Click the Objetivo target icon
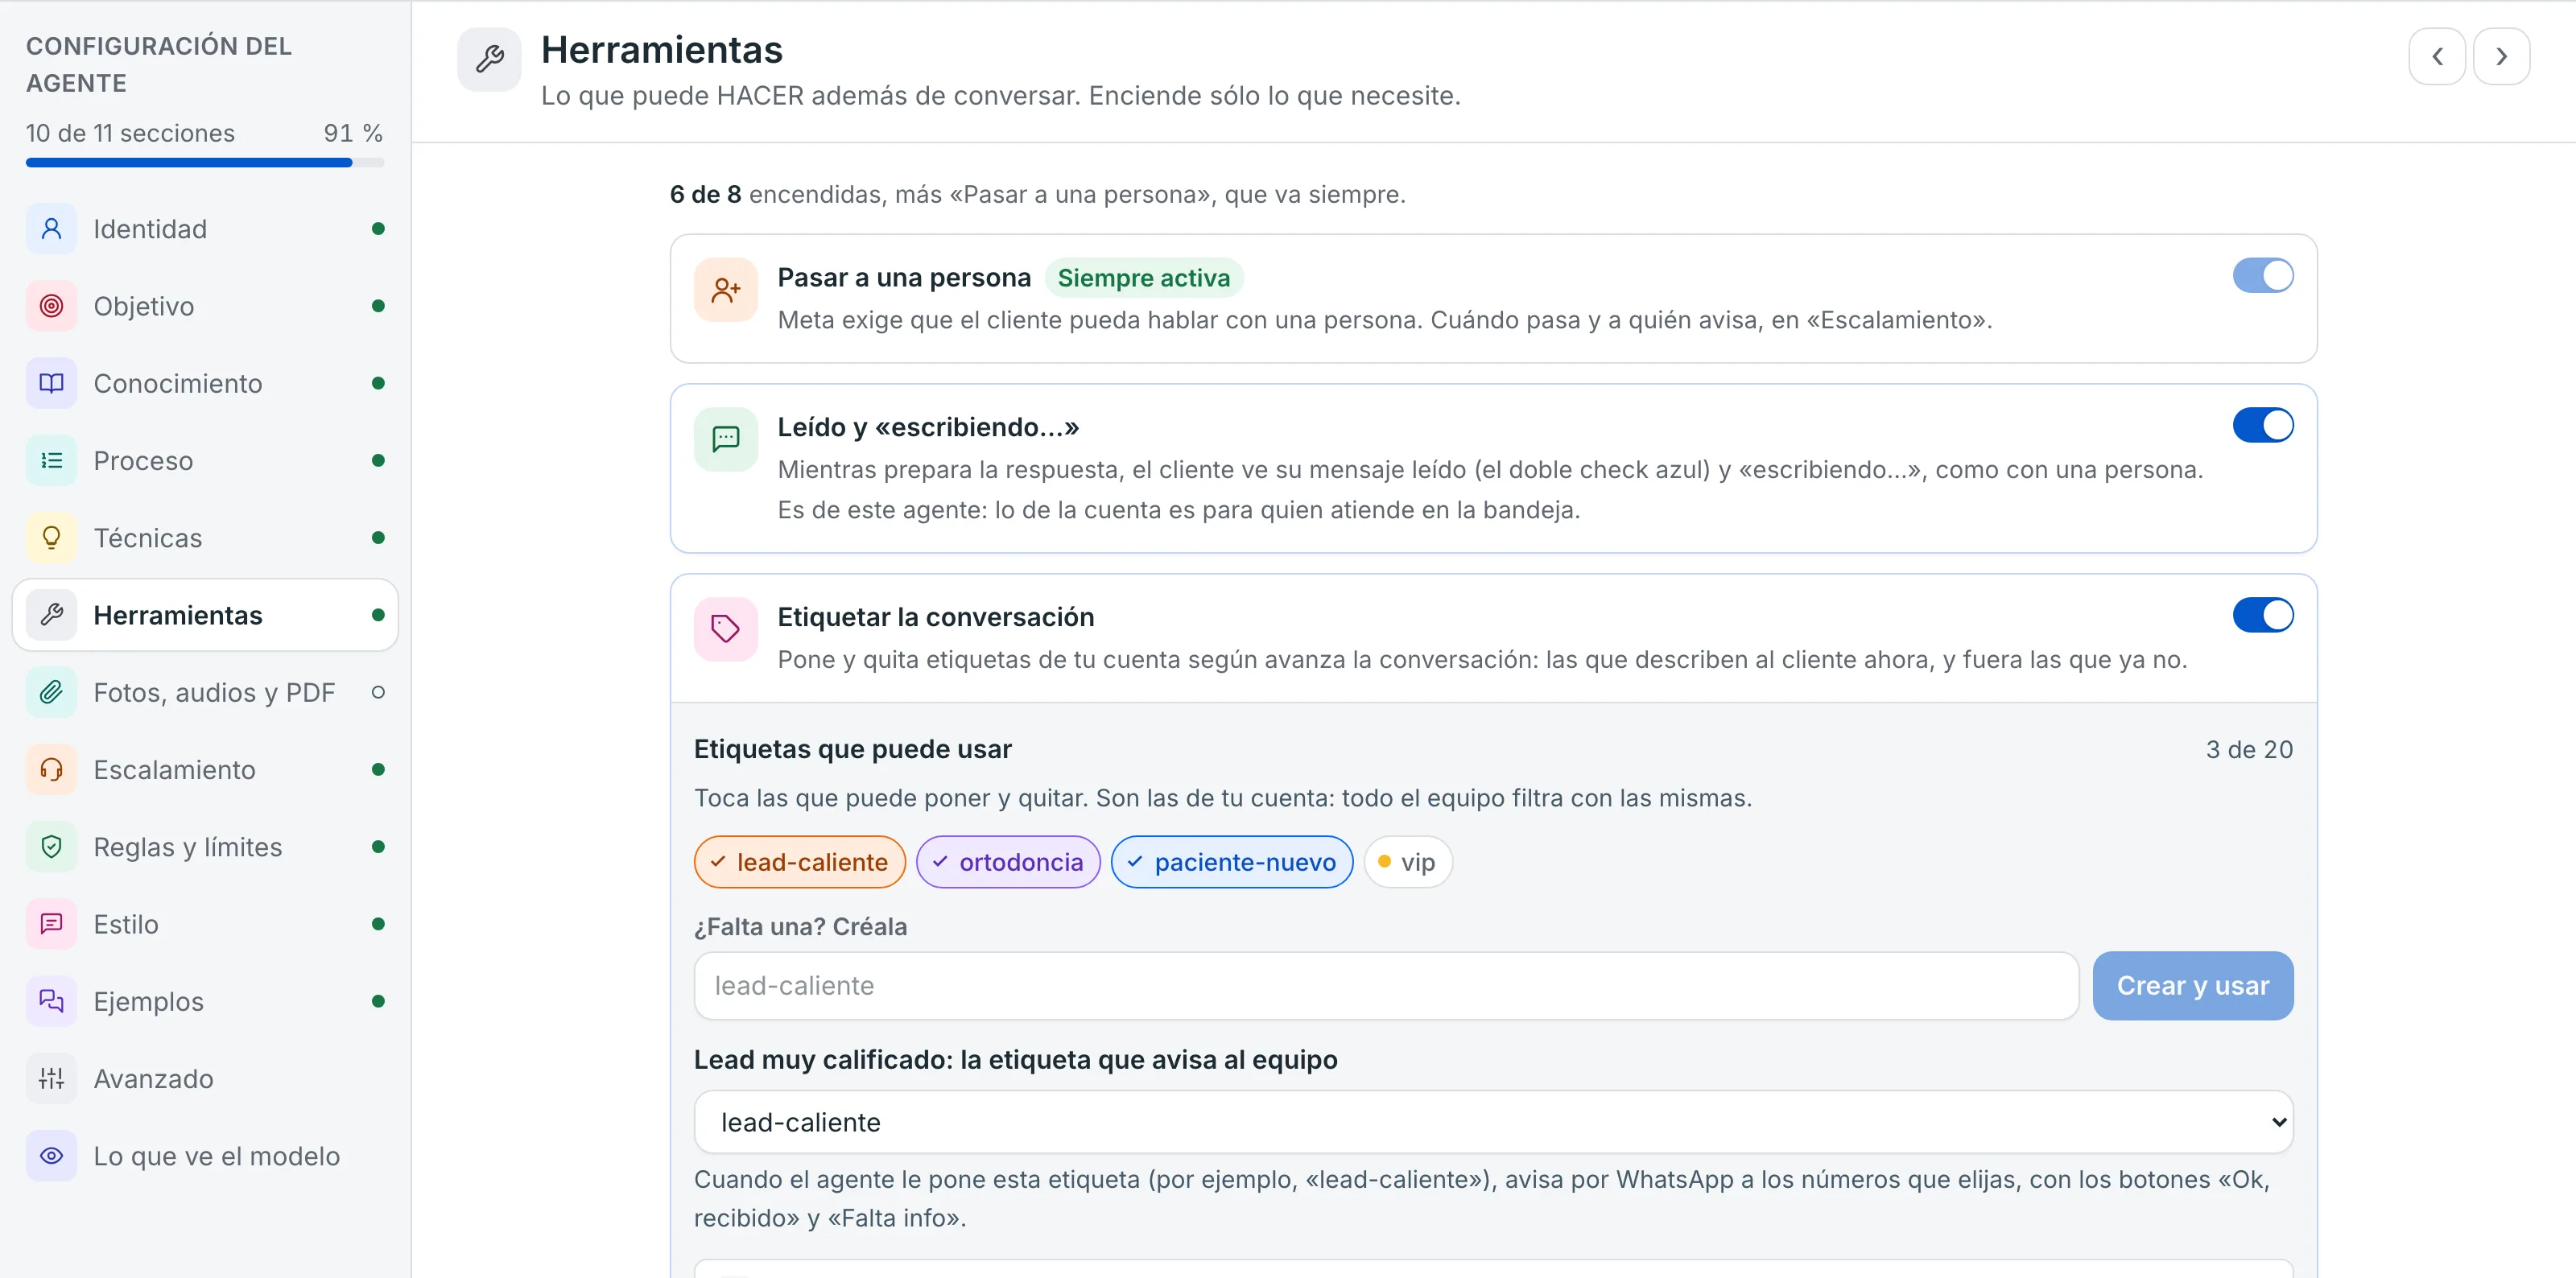2576x1278 pixels. (x=51, y=306)
